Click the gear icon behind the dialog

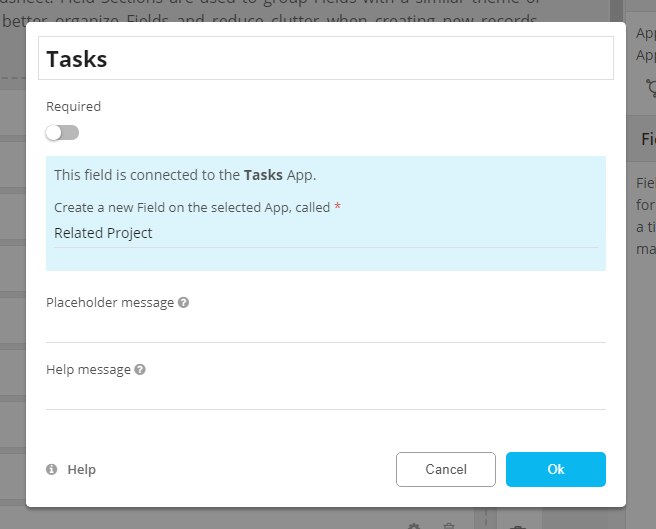coord(414,525)
